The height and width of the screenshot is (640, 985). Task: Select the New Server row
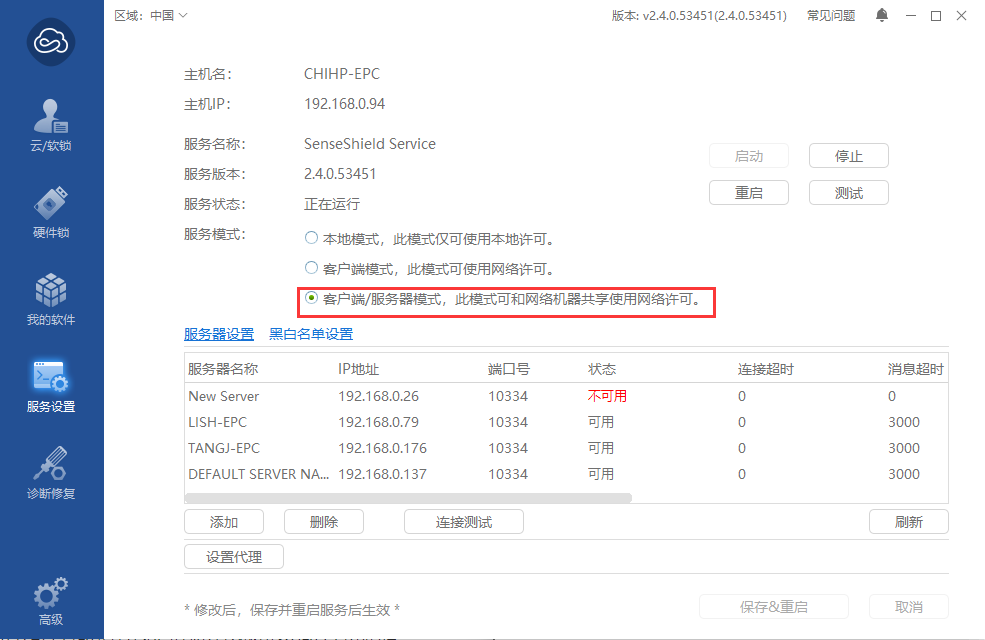(566, 396)
